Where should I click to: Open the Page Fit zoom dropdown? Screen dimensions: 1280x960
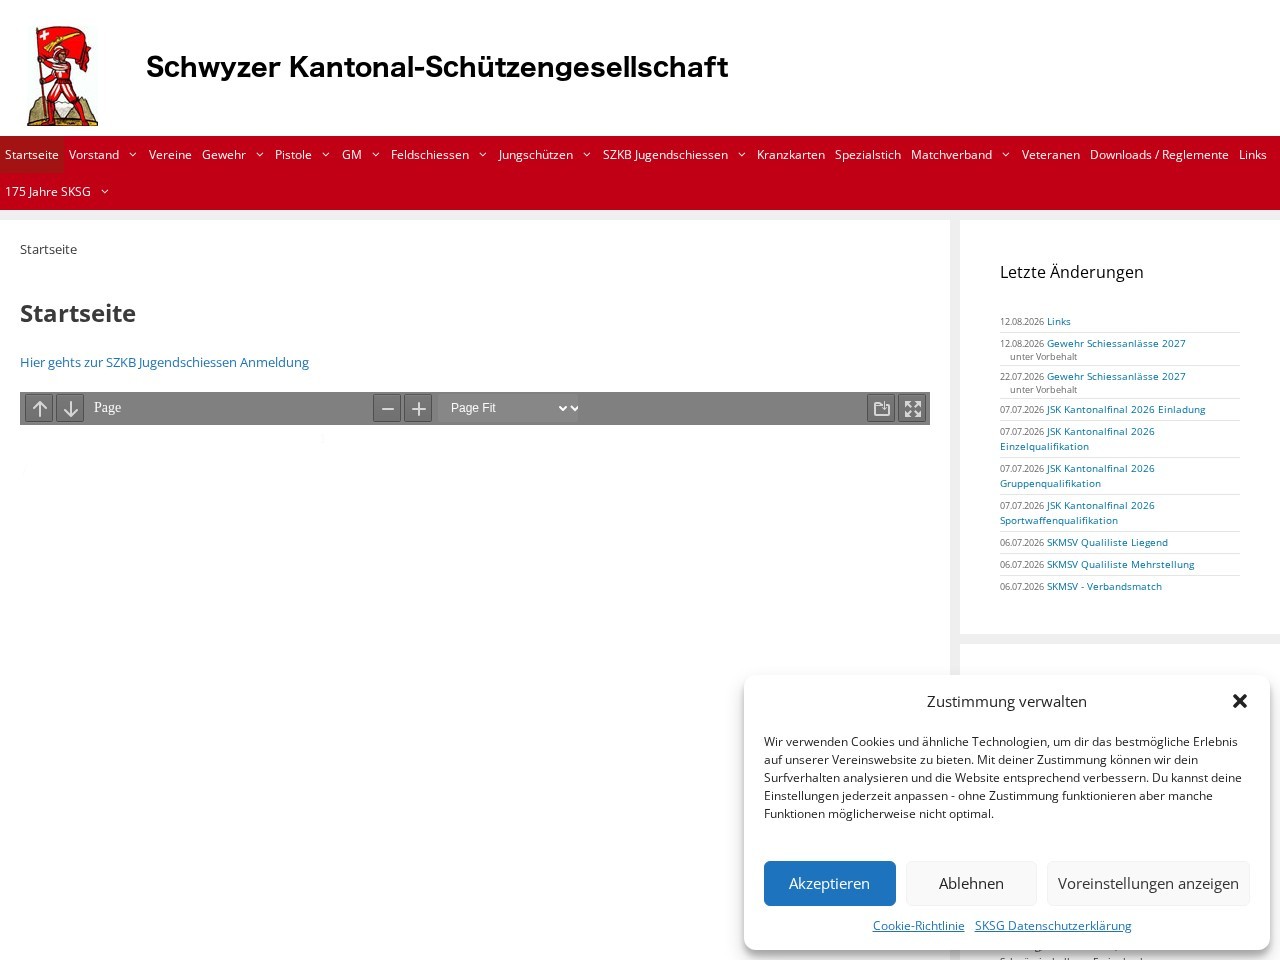pos(509,408)
